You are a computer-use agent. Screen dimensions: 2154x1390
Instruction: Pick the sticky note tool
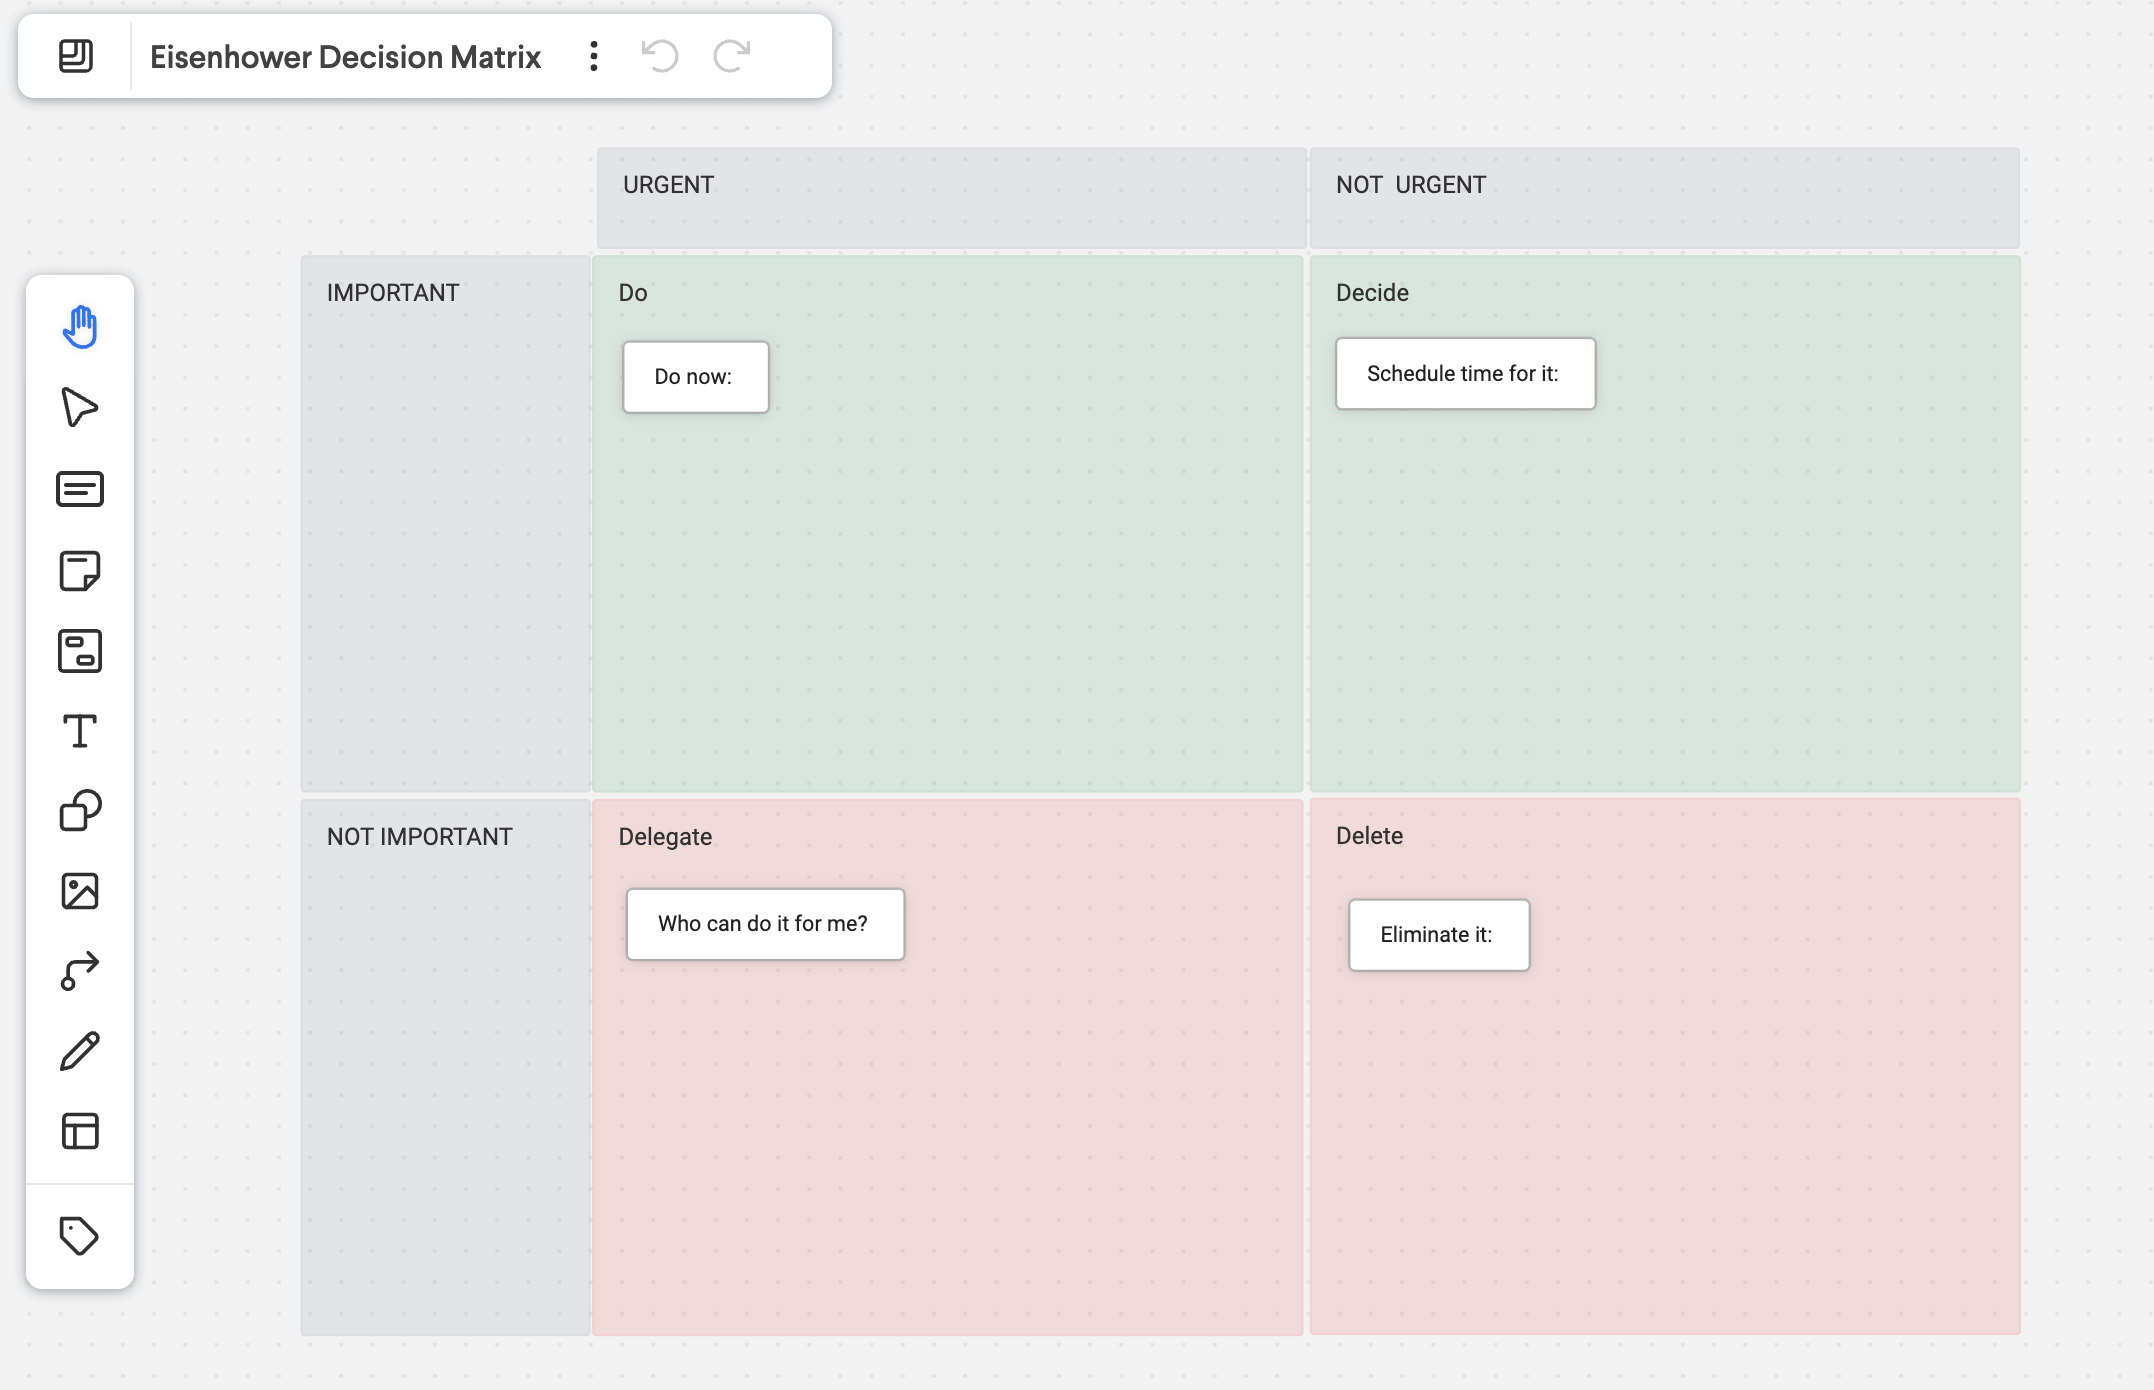pyautogui.click(x=80, y=570)
